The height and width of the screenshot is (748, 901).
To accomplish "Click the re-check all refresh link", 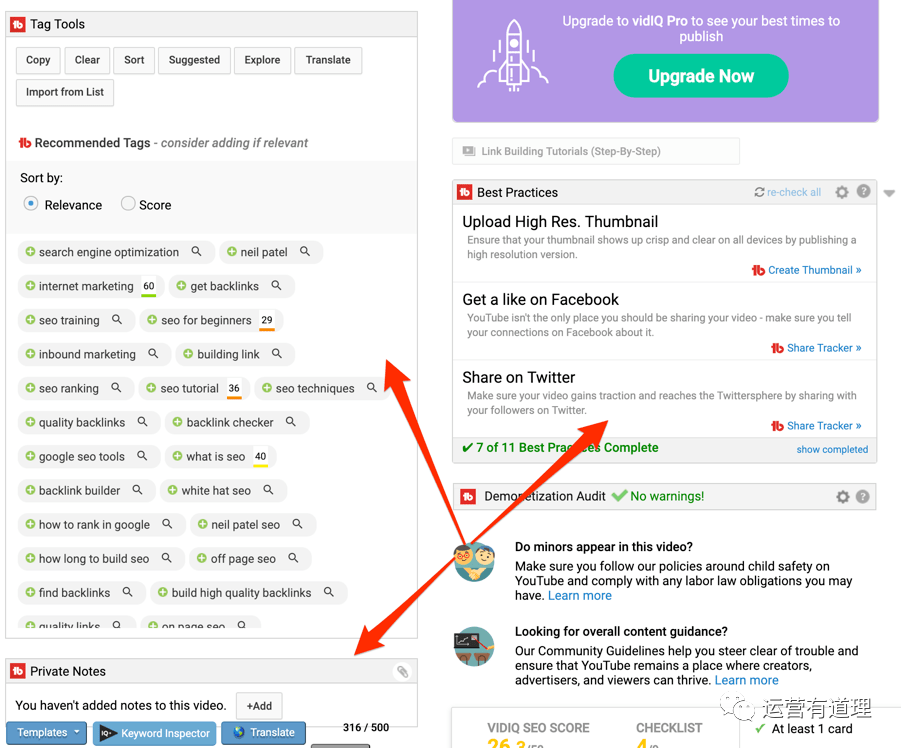I will (x=787, y=192).
